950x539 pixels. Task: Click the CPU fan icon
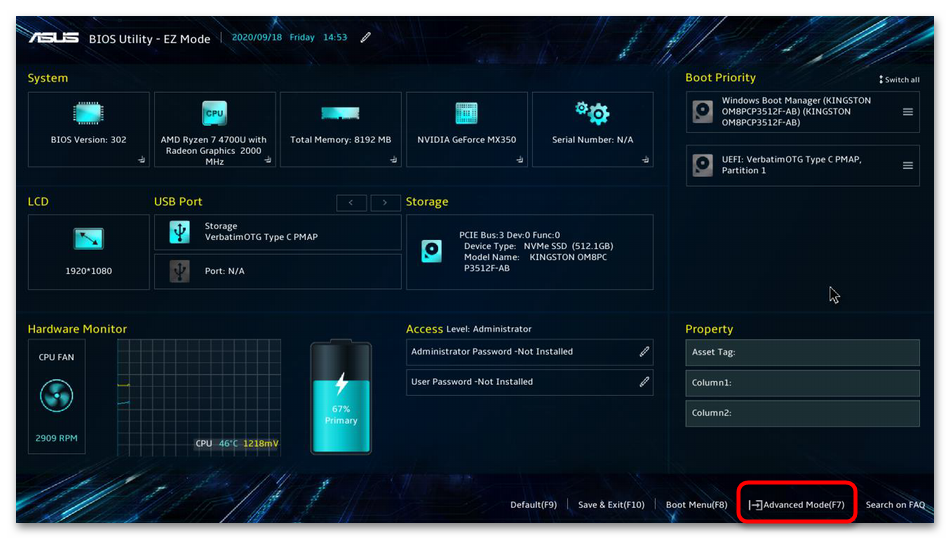[x=56, y=396]
